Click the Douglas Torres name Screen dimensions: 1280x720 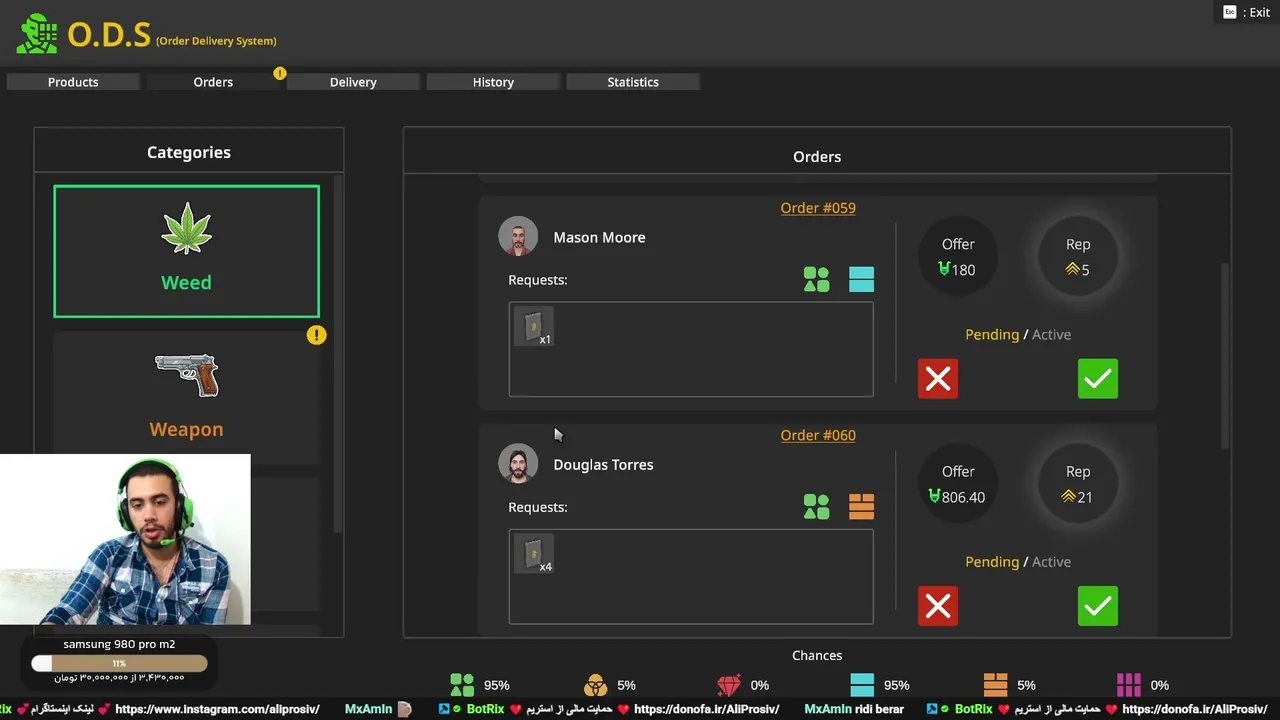(x=603, y=464)
